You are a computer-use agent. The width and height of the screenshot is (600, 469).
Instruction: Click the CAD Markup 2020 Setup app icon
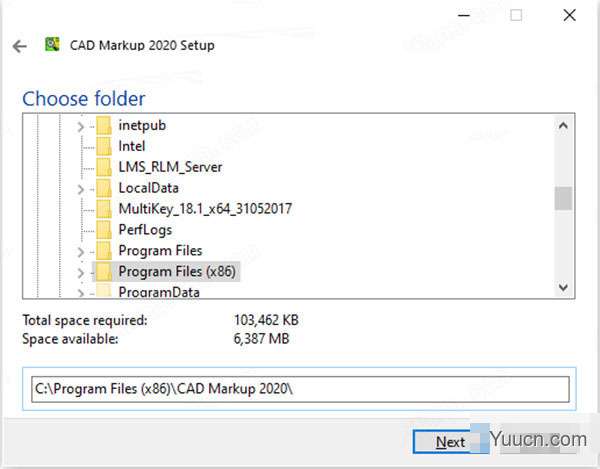point(52,44)
